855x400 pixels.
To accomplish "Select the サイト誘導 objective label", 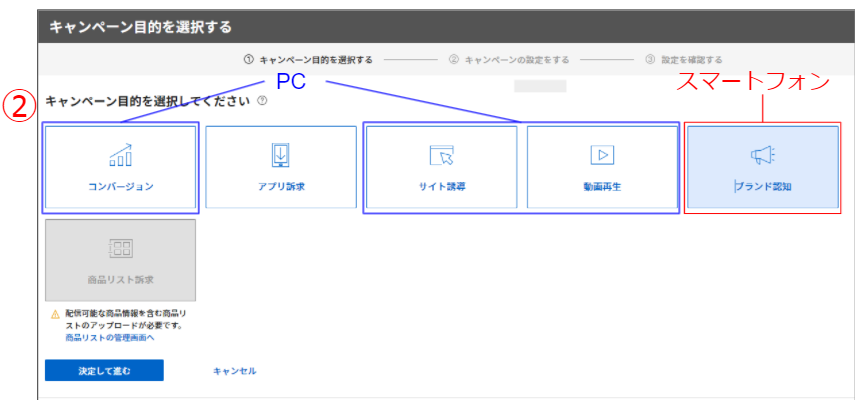I will click(x=441, y=187).
